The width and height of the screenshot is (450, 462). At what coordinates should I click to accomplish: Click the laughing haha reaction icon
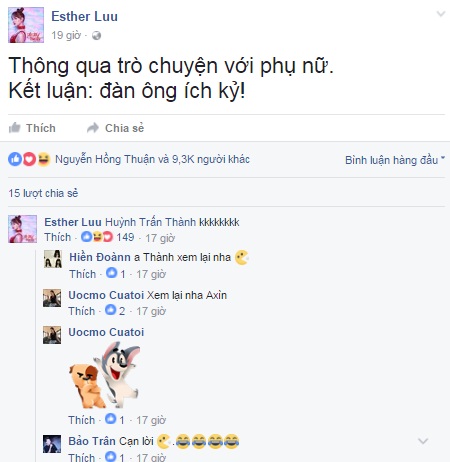[x=44, y=159]
